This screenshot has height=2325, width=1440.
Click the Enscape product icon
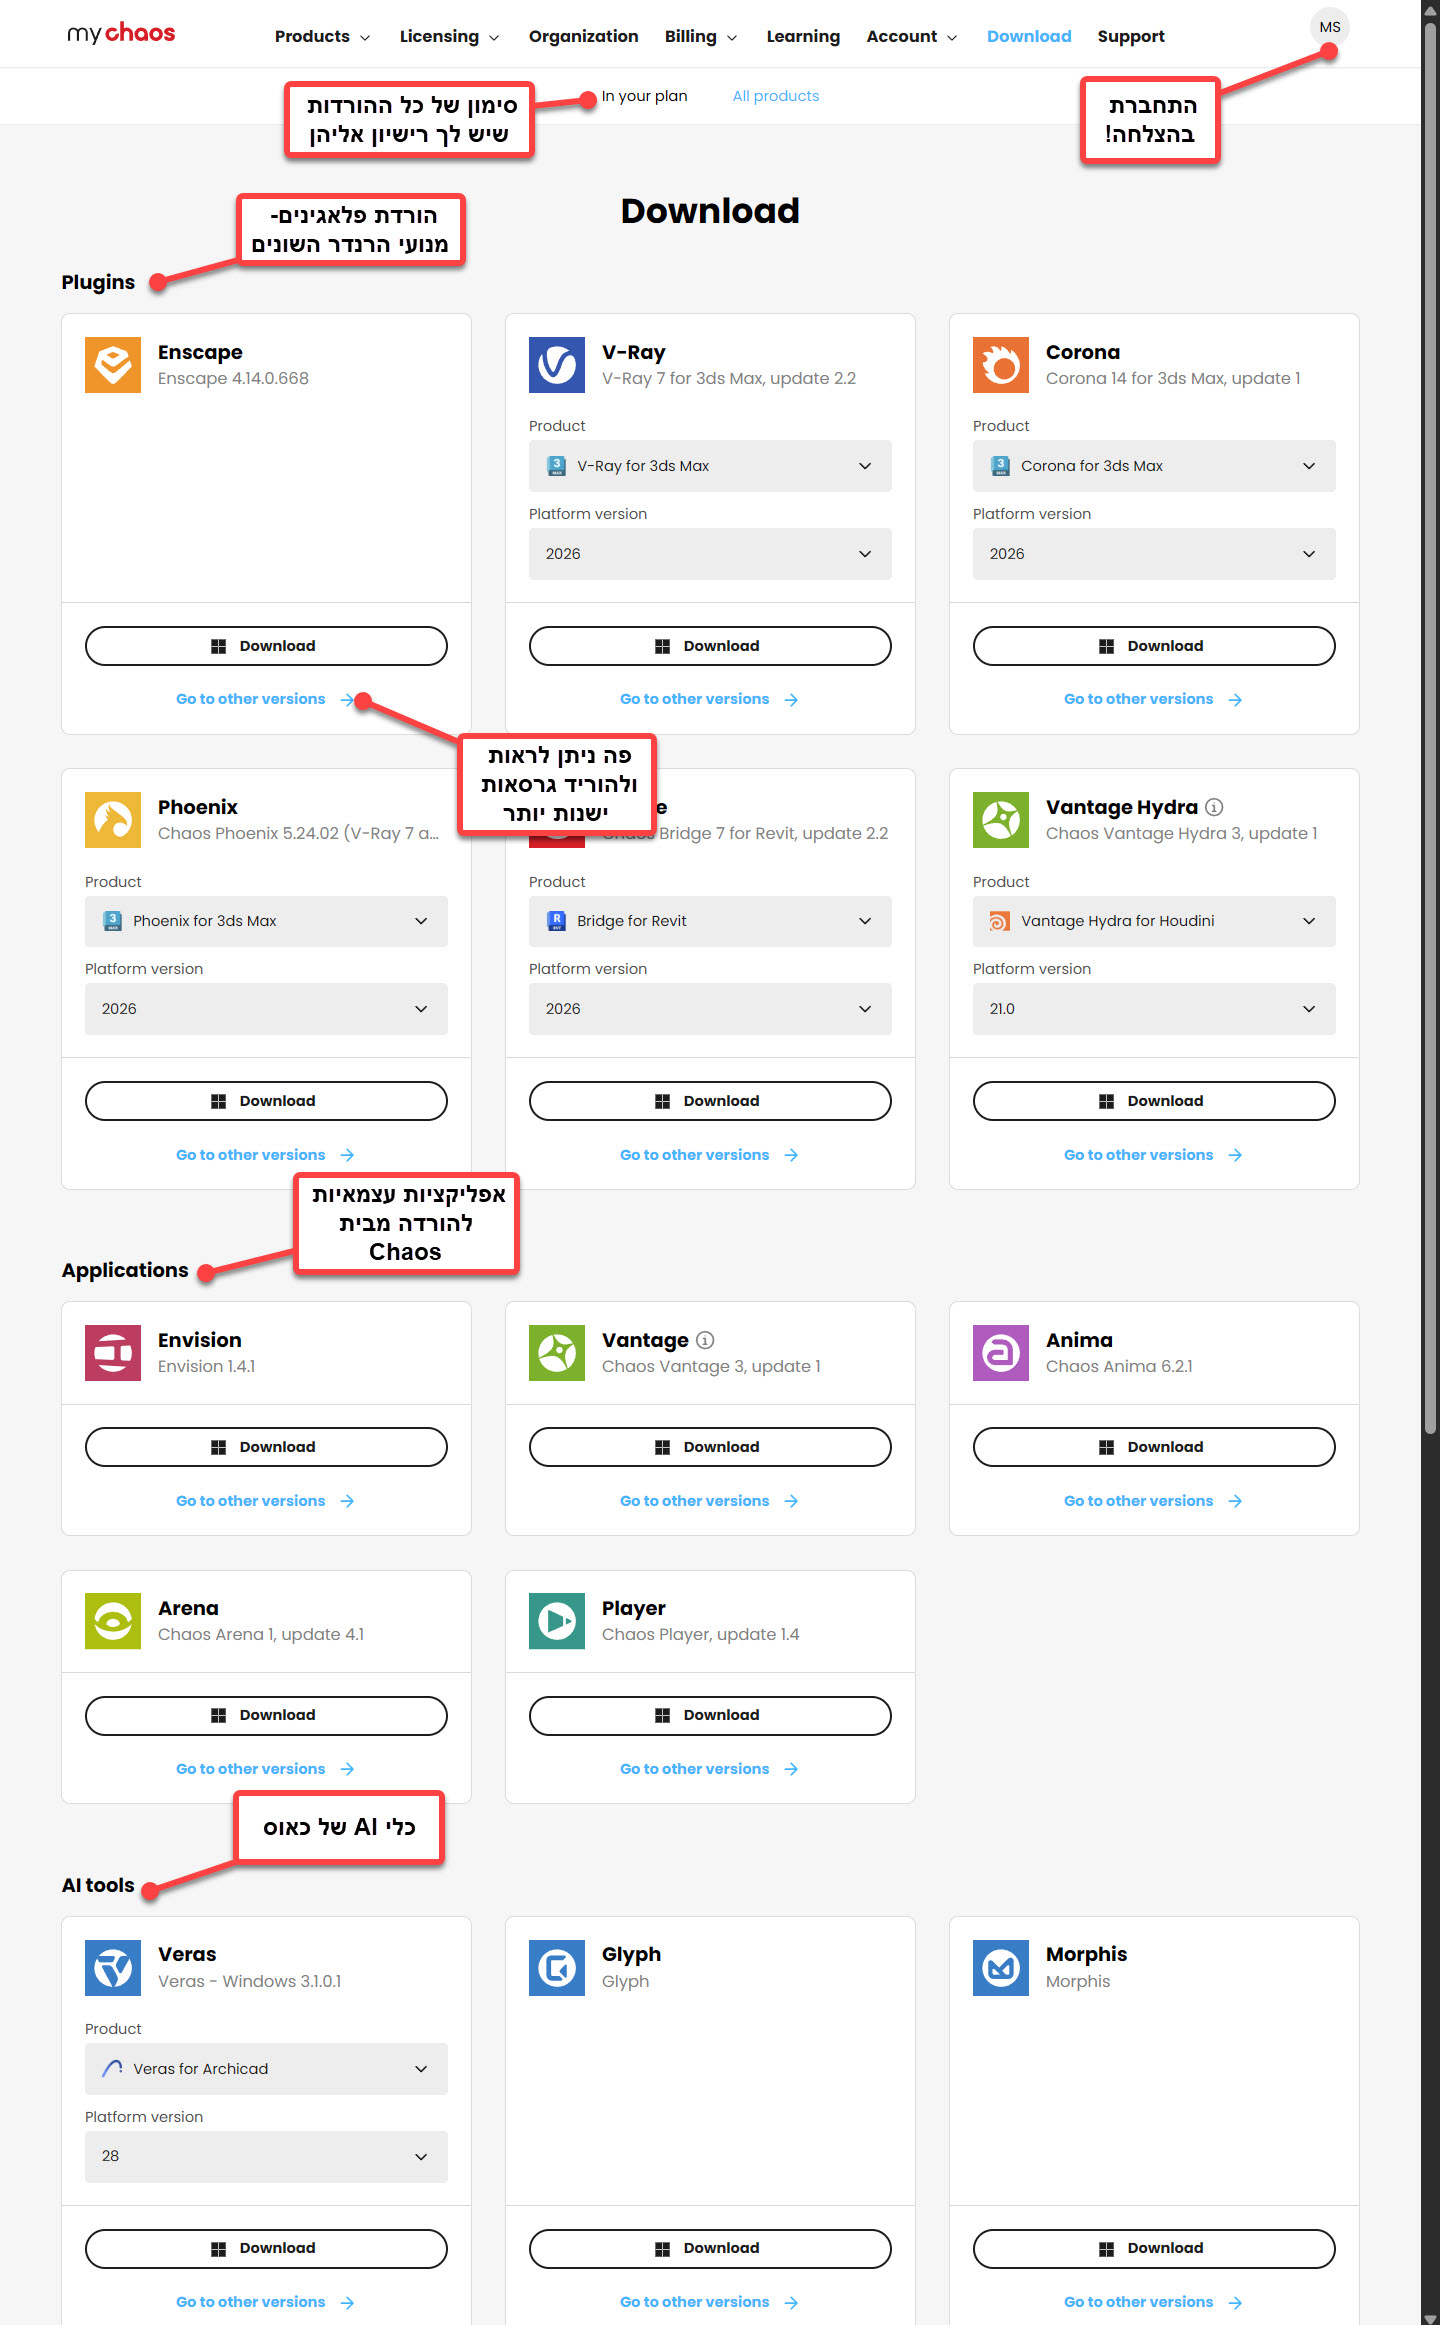(113, 365)
